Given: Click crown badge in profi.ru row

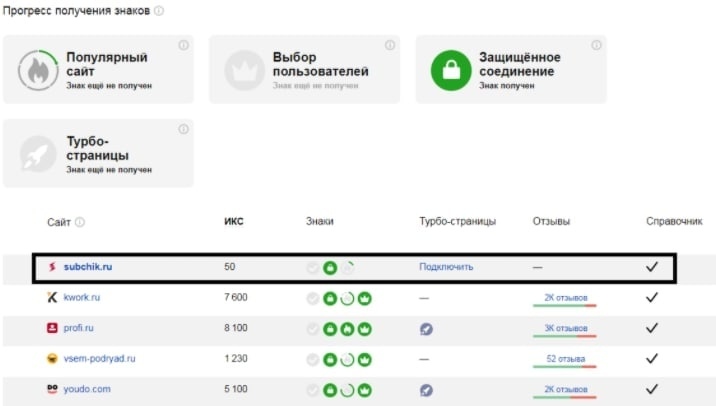Looking at the screenshot, I should [x=364, y=329].
